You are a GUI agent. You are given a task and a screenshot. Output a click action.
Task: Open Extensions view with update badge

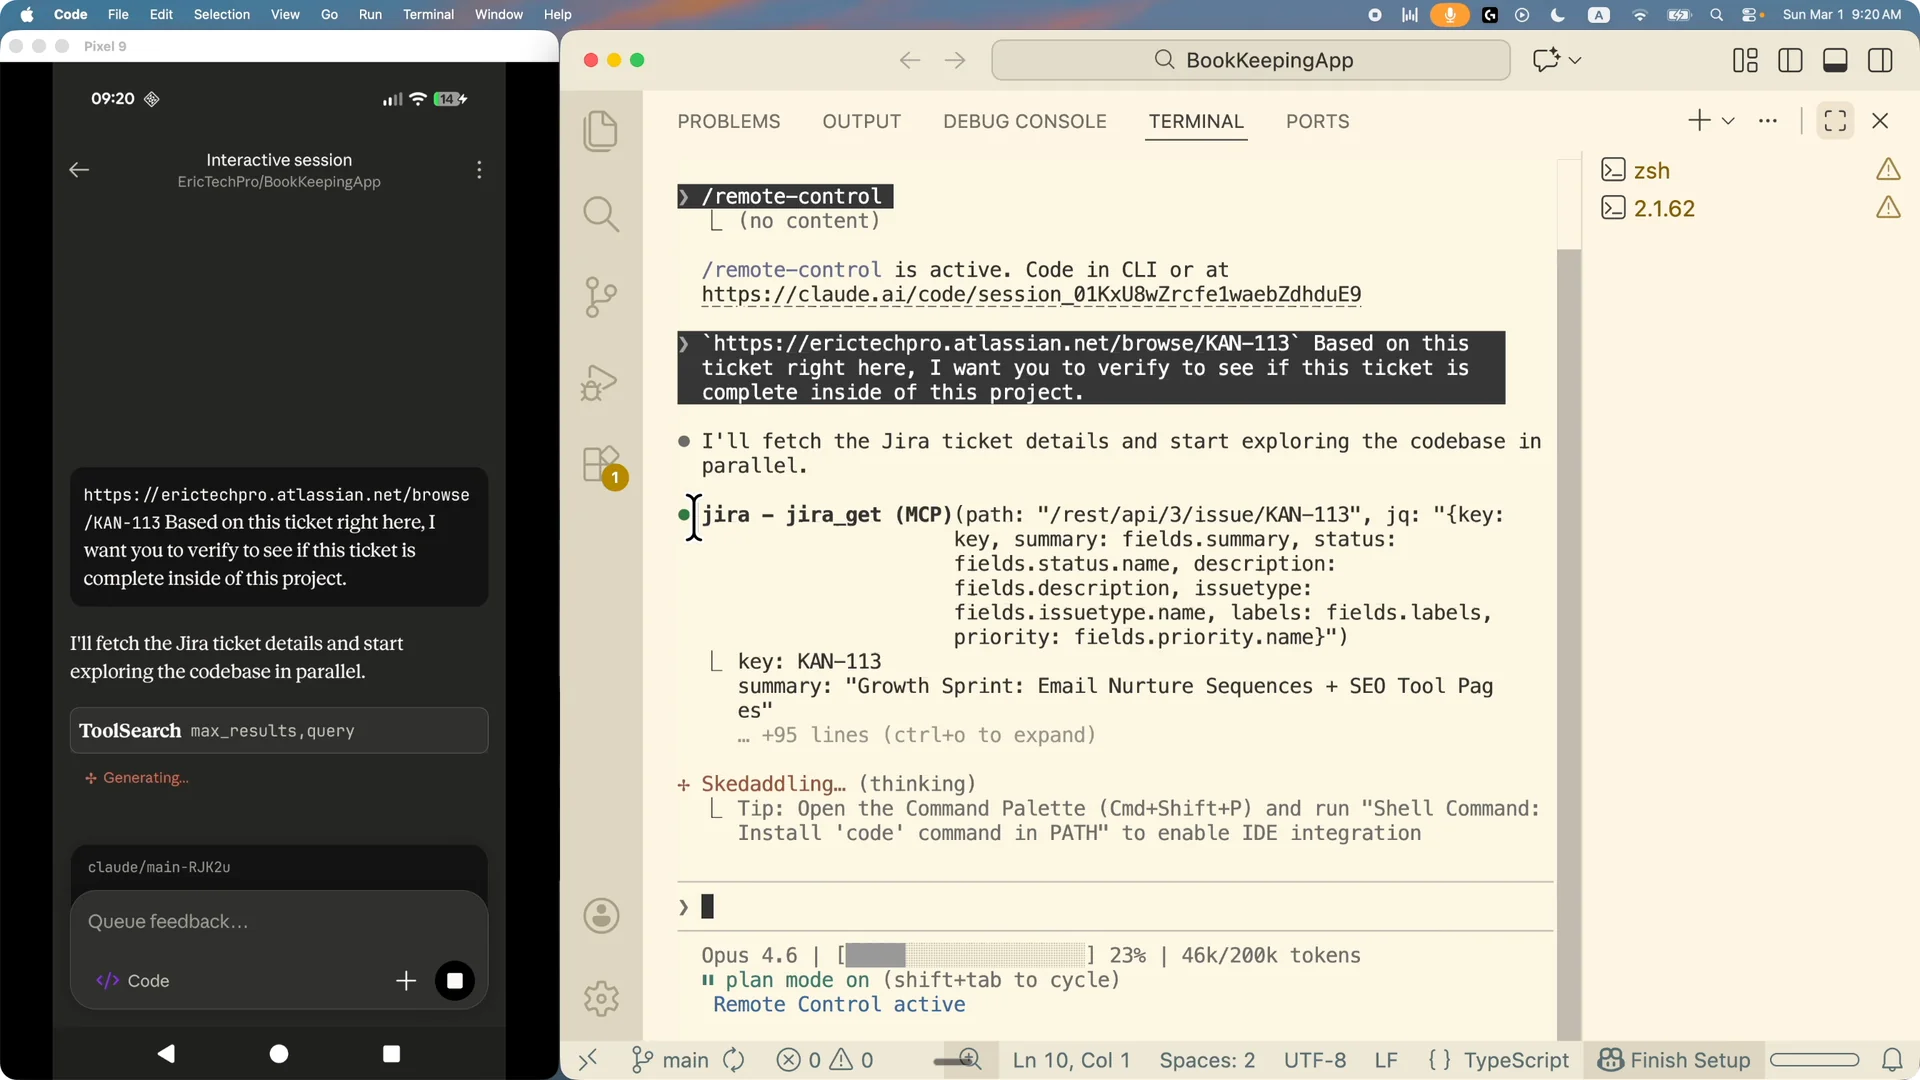[x=602, y=466]
